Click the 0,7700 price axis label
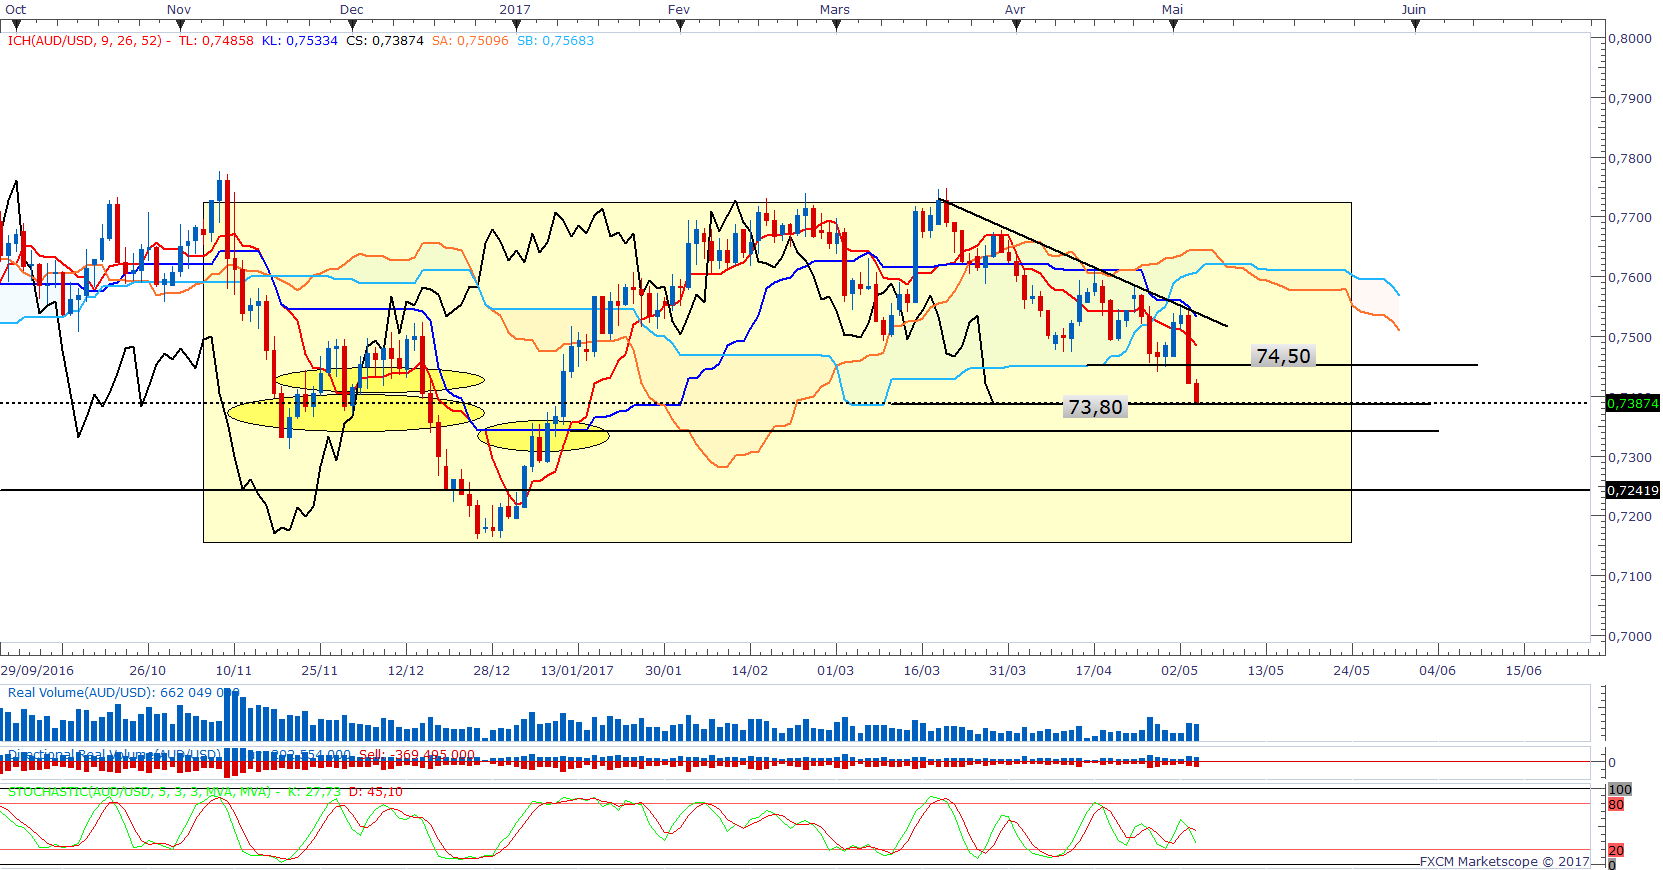This screenshot has height=870, width=1663. point(1630,218)
